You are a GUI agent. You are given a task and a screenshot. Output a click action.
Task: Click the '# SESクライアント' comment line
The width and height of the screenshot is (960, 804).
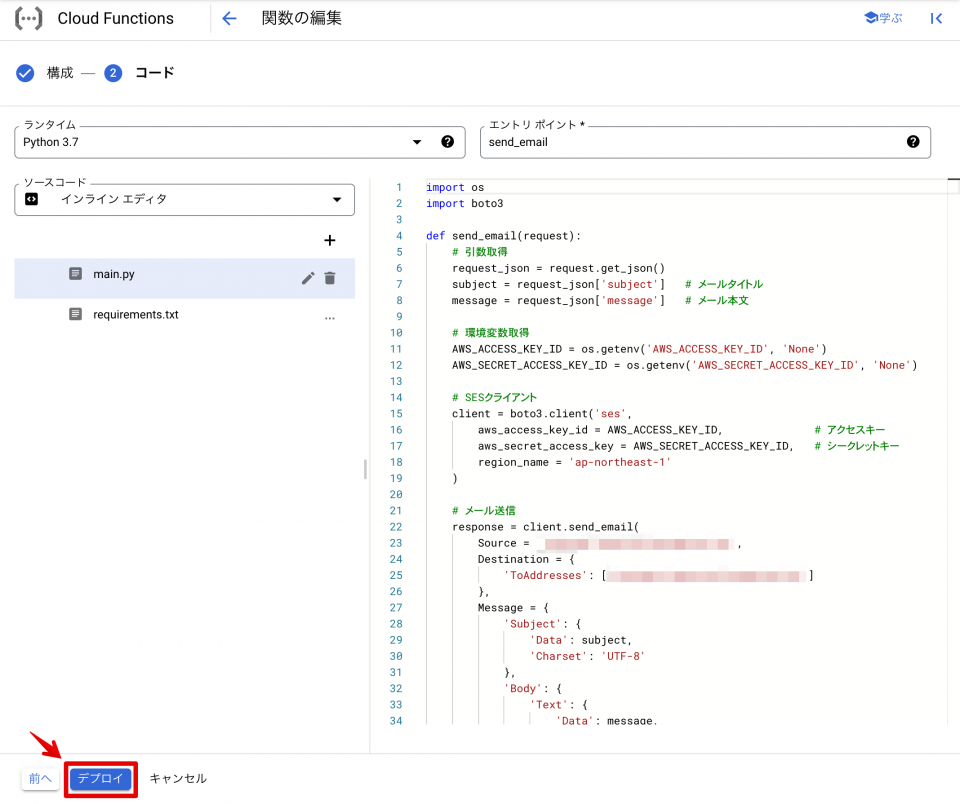point(494,397)
